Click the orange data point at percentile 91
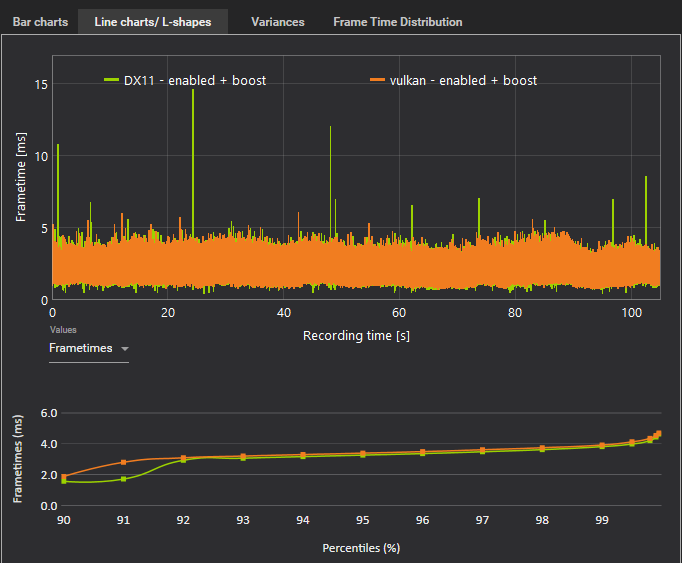The image size is (682, 563). tap(124, 462)
